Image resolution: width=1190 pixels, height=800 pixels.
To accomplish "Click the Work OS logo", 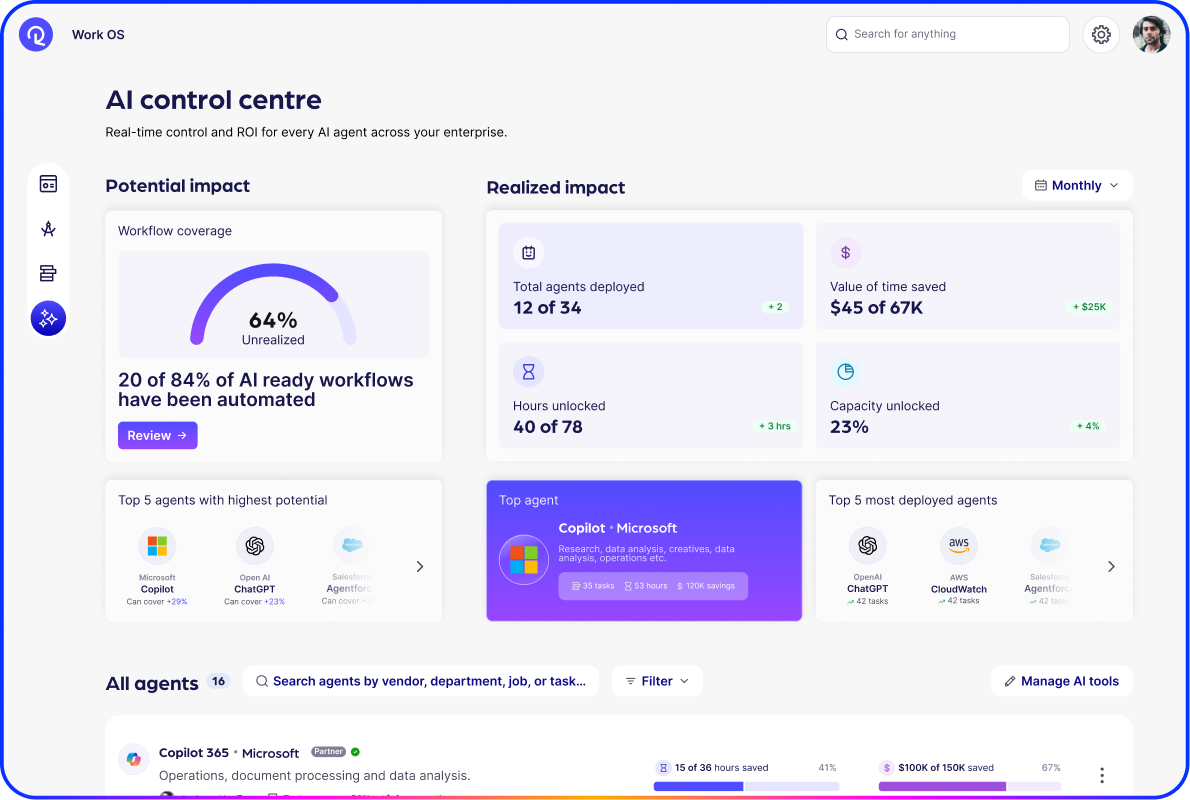I will (x=35, y=34).
